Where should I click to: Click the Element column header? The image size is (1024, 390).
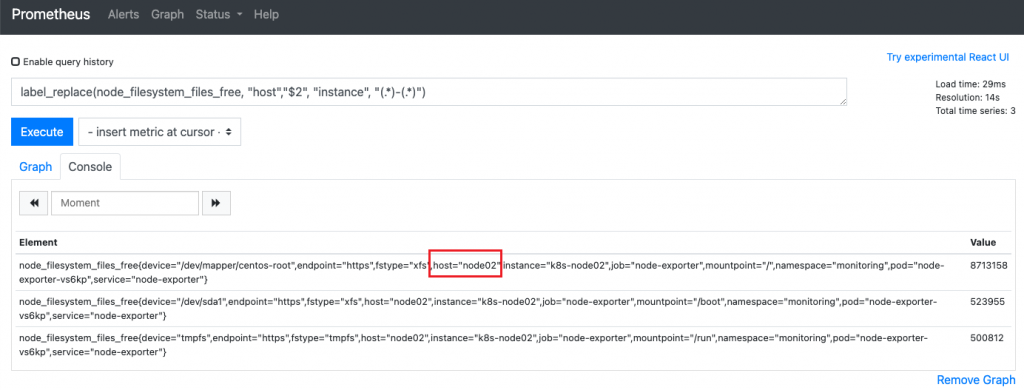pos(39,242)
